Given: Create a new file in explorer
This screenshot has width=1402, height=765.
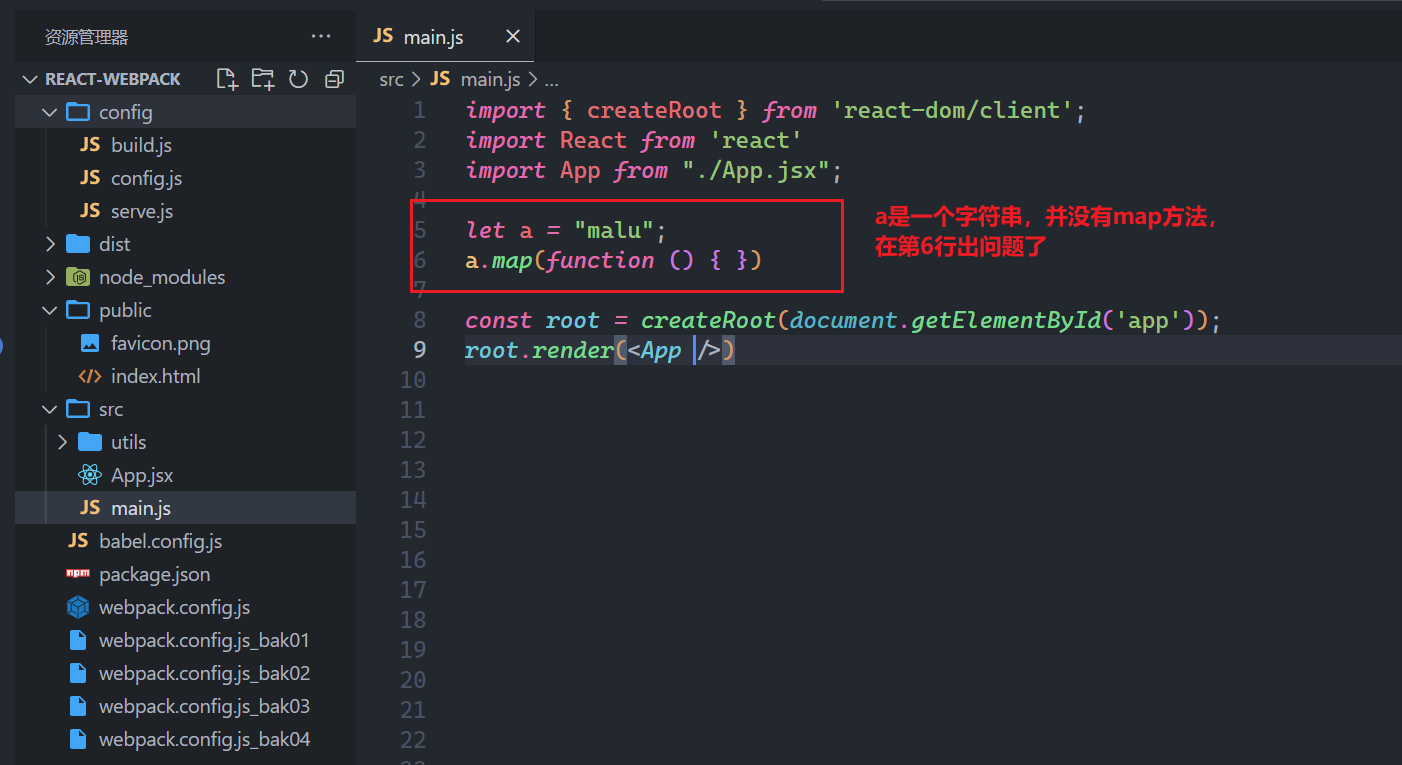Looking at the screenshot, I should tap(227, 79).
